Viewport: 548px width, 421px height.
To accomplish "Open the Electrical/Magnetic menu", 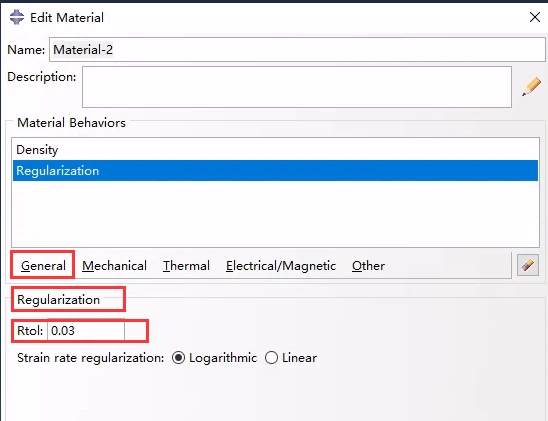I will (x=281, y=266).
